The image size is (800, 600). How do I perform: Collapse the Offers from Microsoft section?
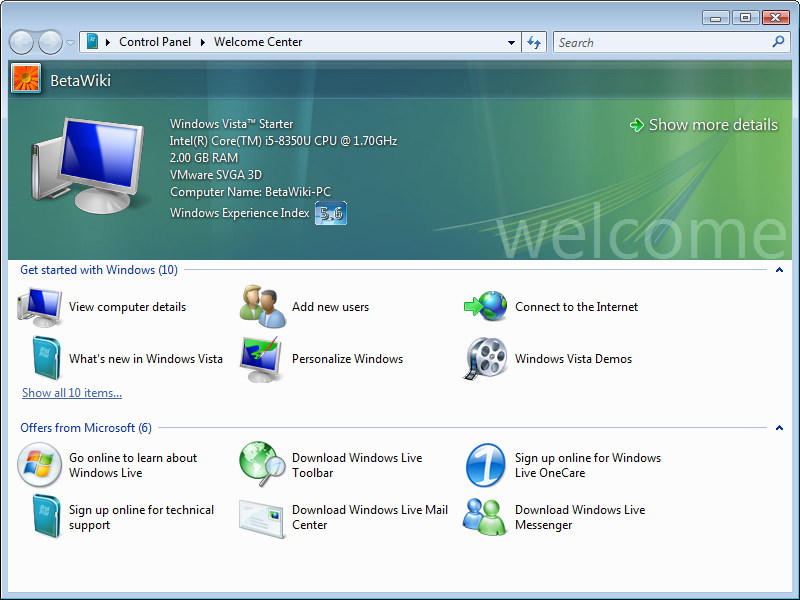point(779,428)
